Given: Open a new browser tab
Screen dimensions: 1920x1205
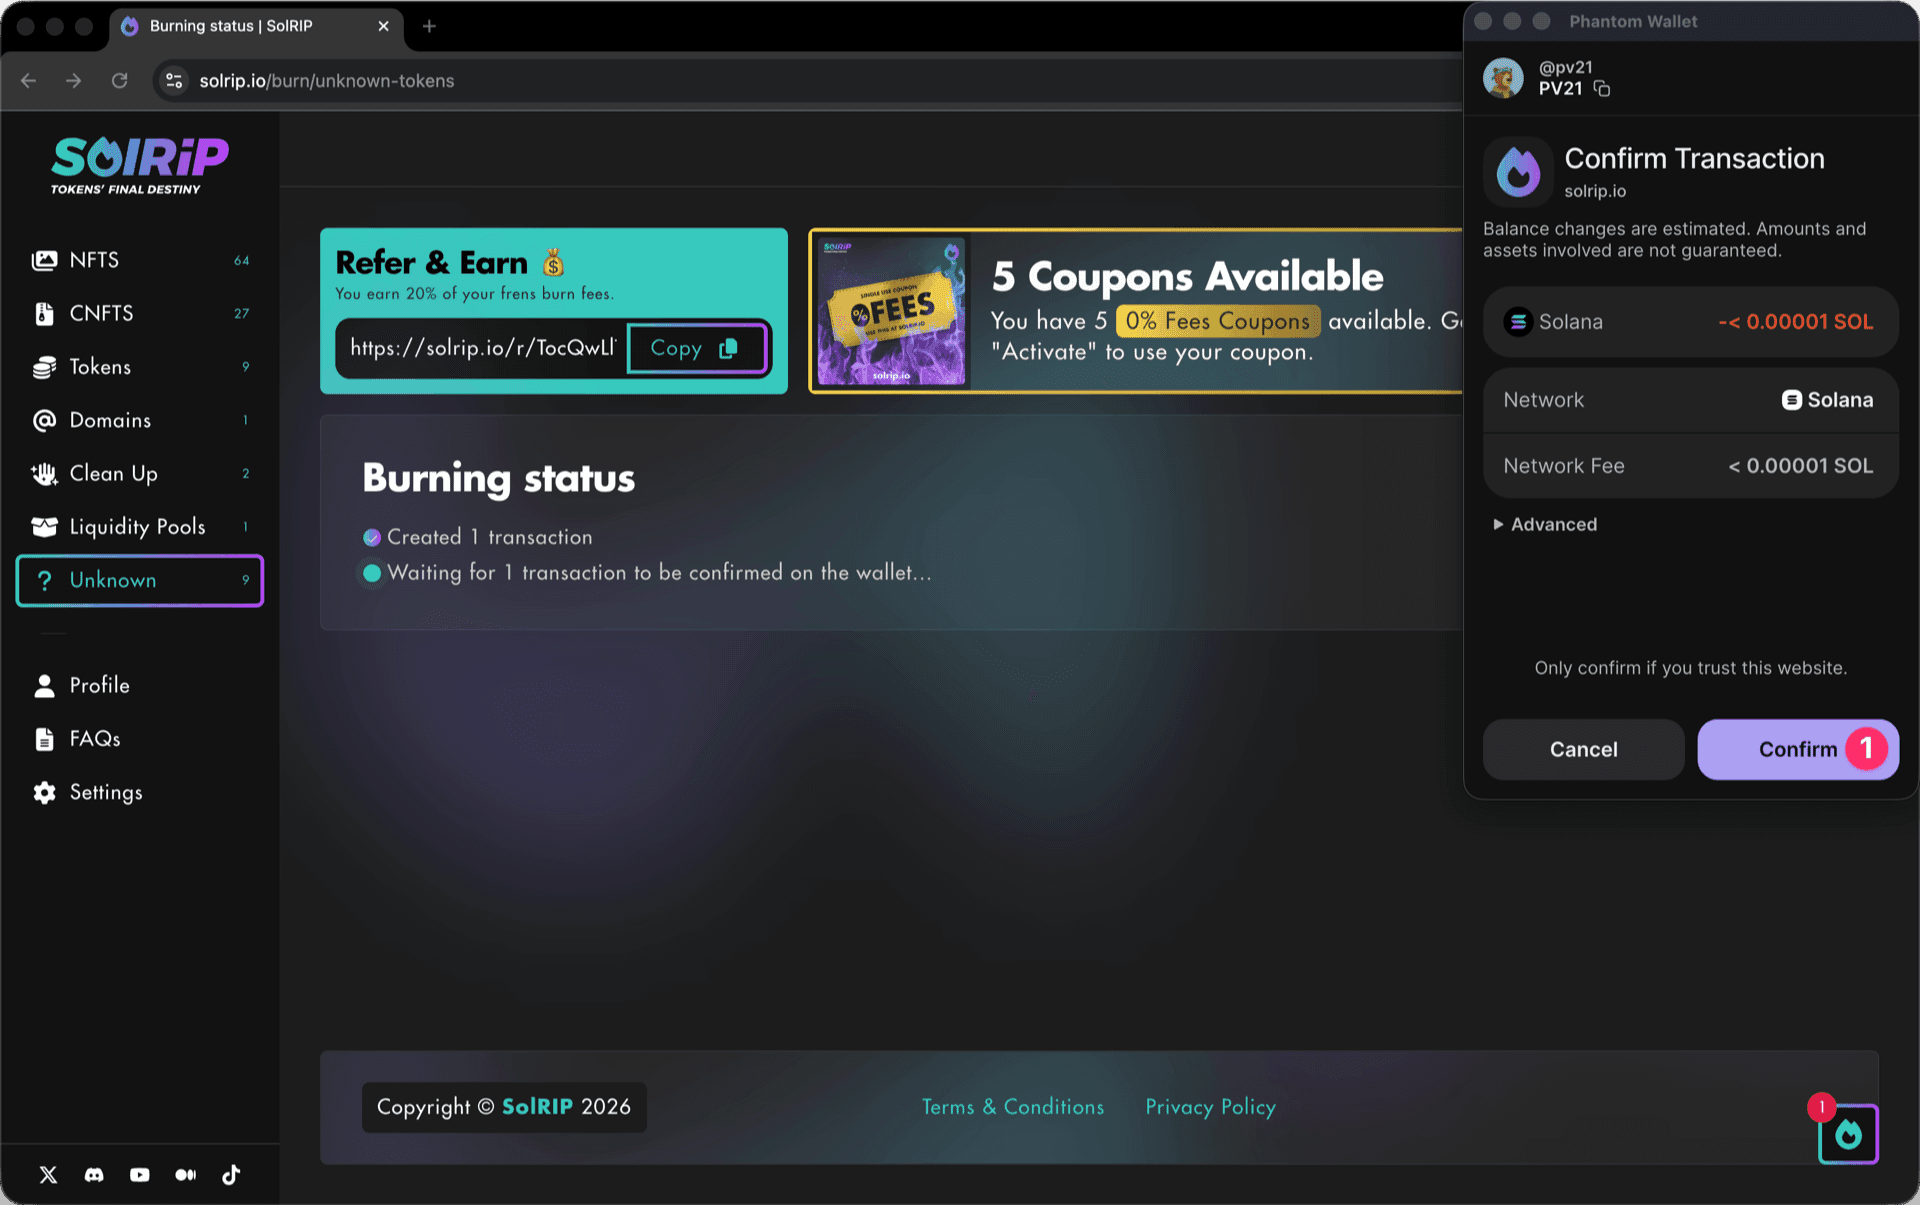Looking at the screenshot, I should coord(429,26).
